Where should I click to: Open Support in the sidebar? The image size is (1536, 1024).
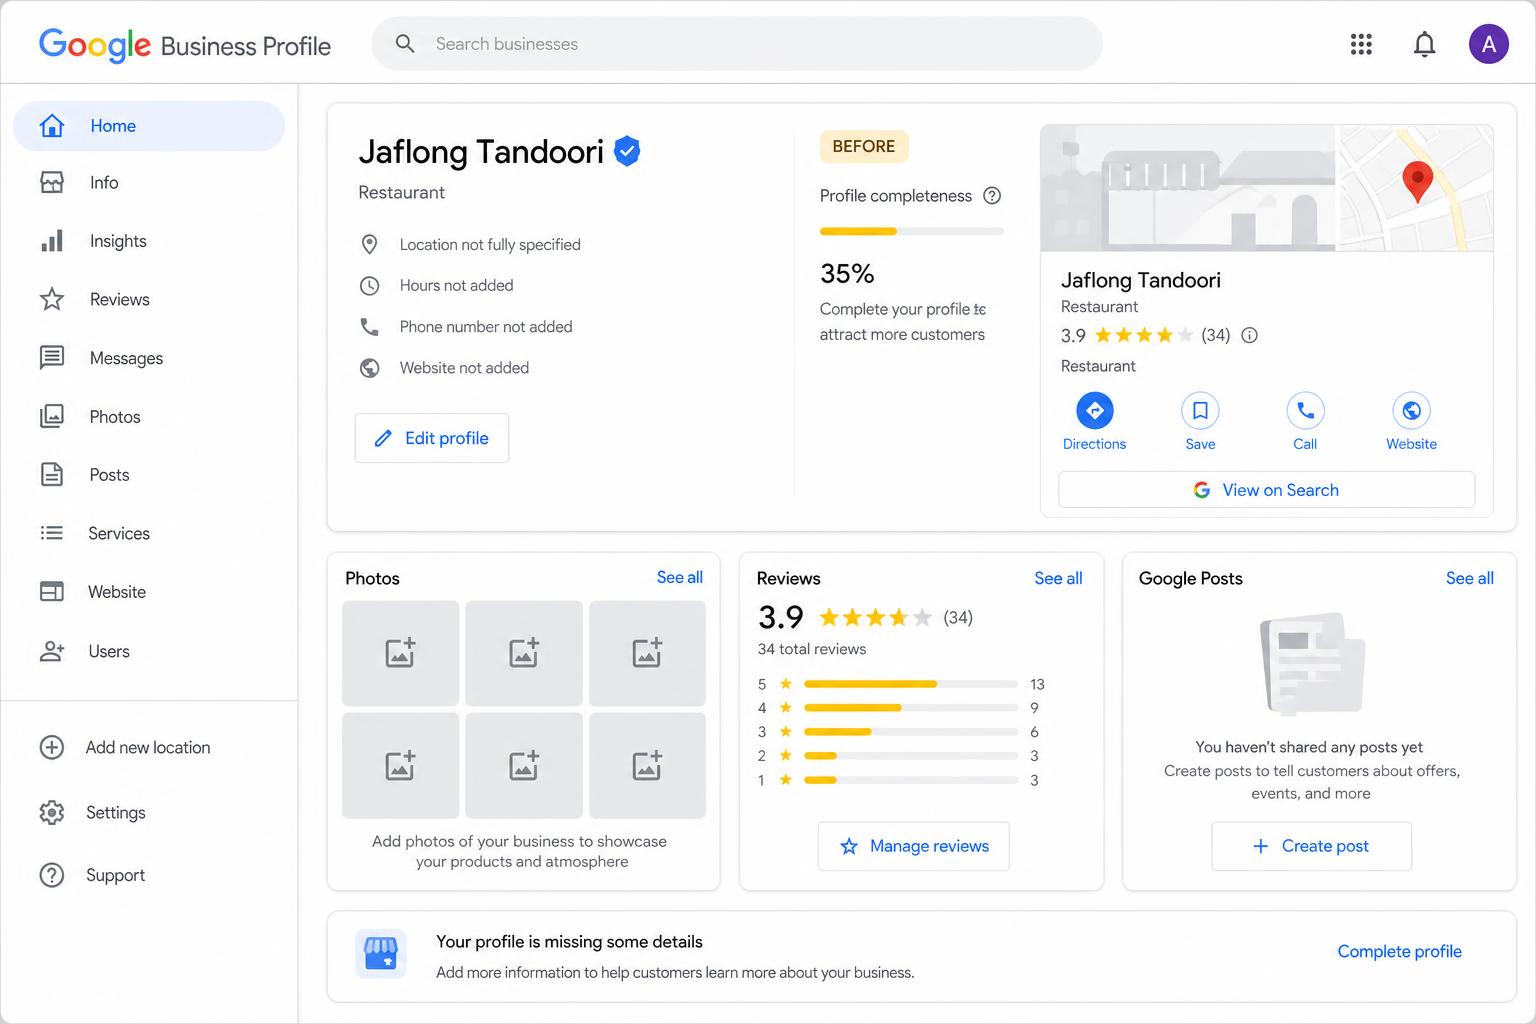(x=149, y=875)
